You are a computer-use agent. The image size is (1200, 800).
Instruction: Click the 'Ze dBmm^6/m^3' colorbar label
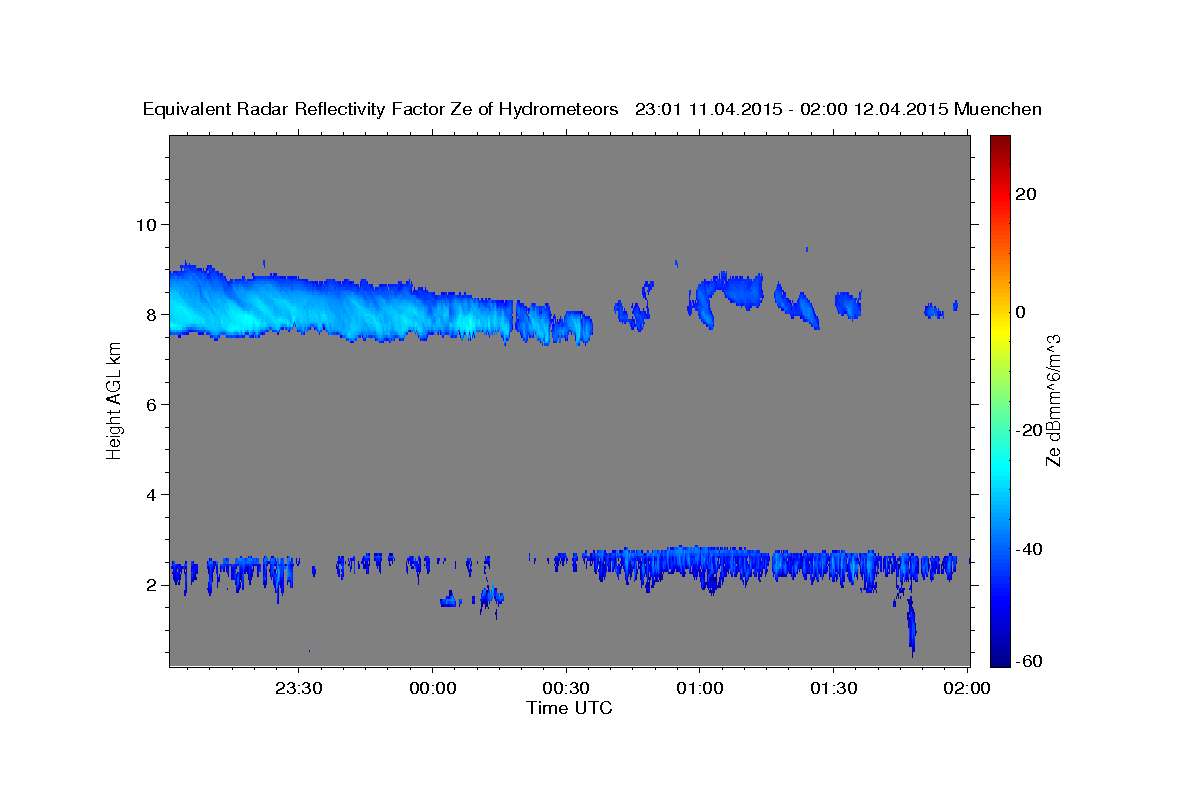tap(1053, 400)
